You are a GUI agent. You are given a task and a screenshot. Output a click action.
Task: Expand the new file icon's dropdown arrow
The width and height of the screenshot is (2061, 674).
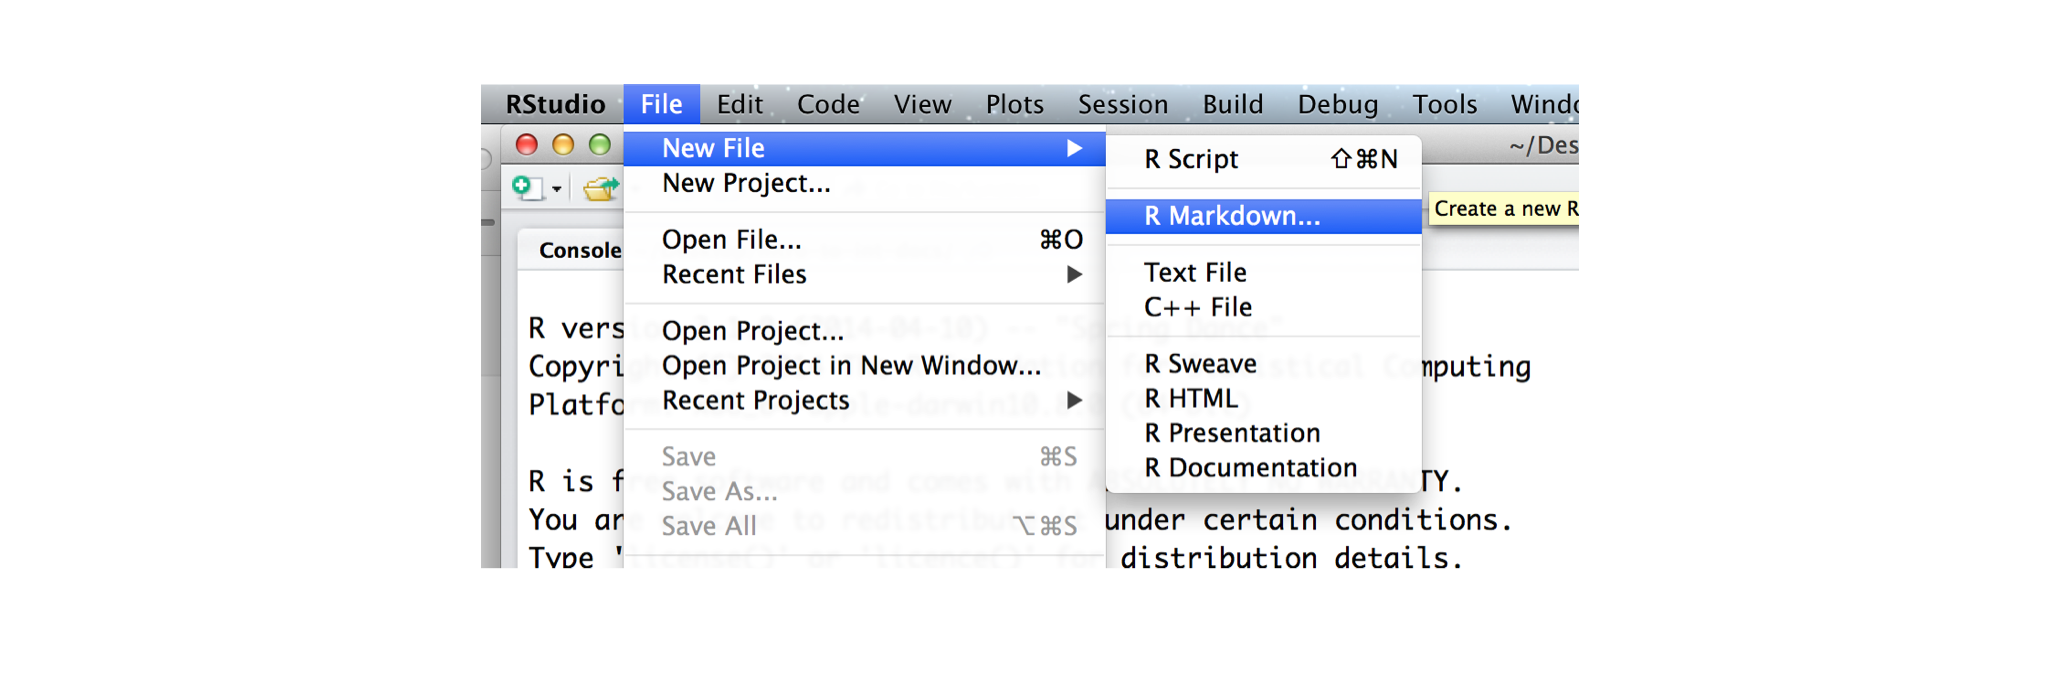click(555, 190)
